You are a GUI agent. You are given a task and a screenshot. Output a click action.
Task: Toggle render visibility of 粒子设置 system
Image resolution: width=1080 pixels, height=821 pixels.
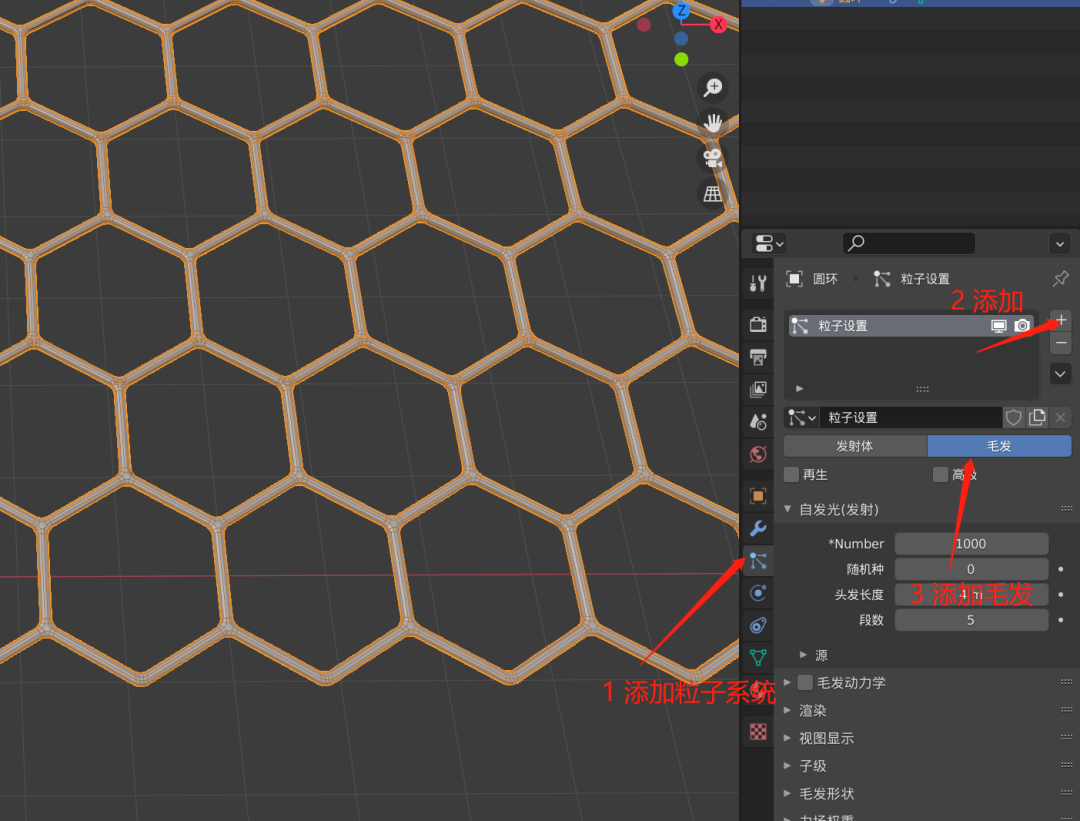tap(1022, 326)
